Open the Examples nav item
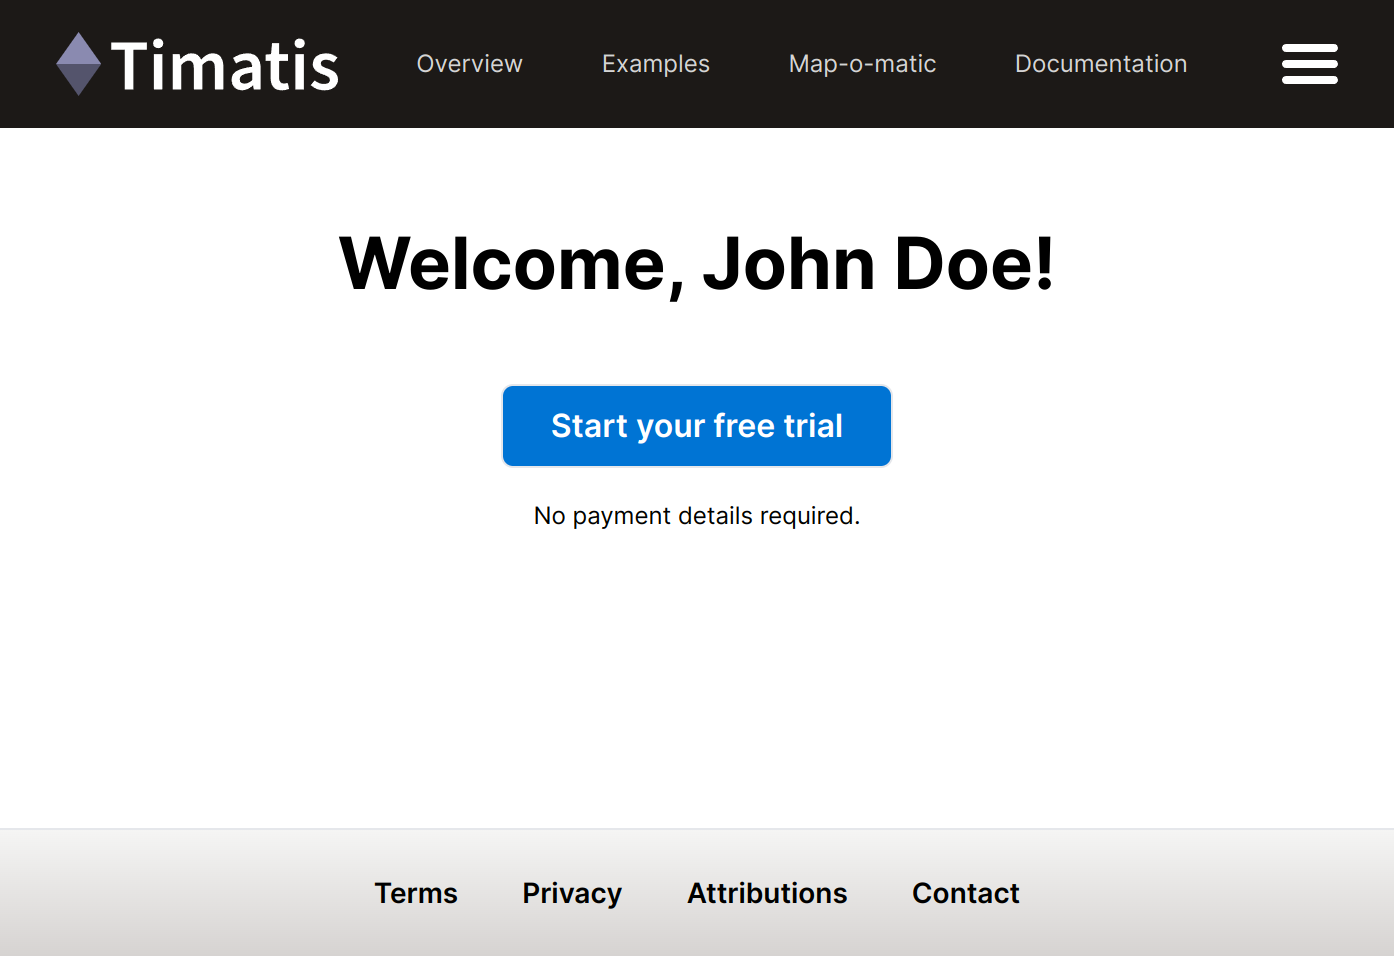This screenshot has width=1394, height=956. (655, 64)
